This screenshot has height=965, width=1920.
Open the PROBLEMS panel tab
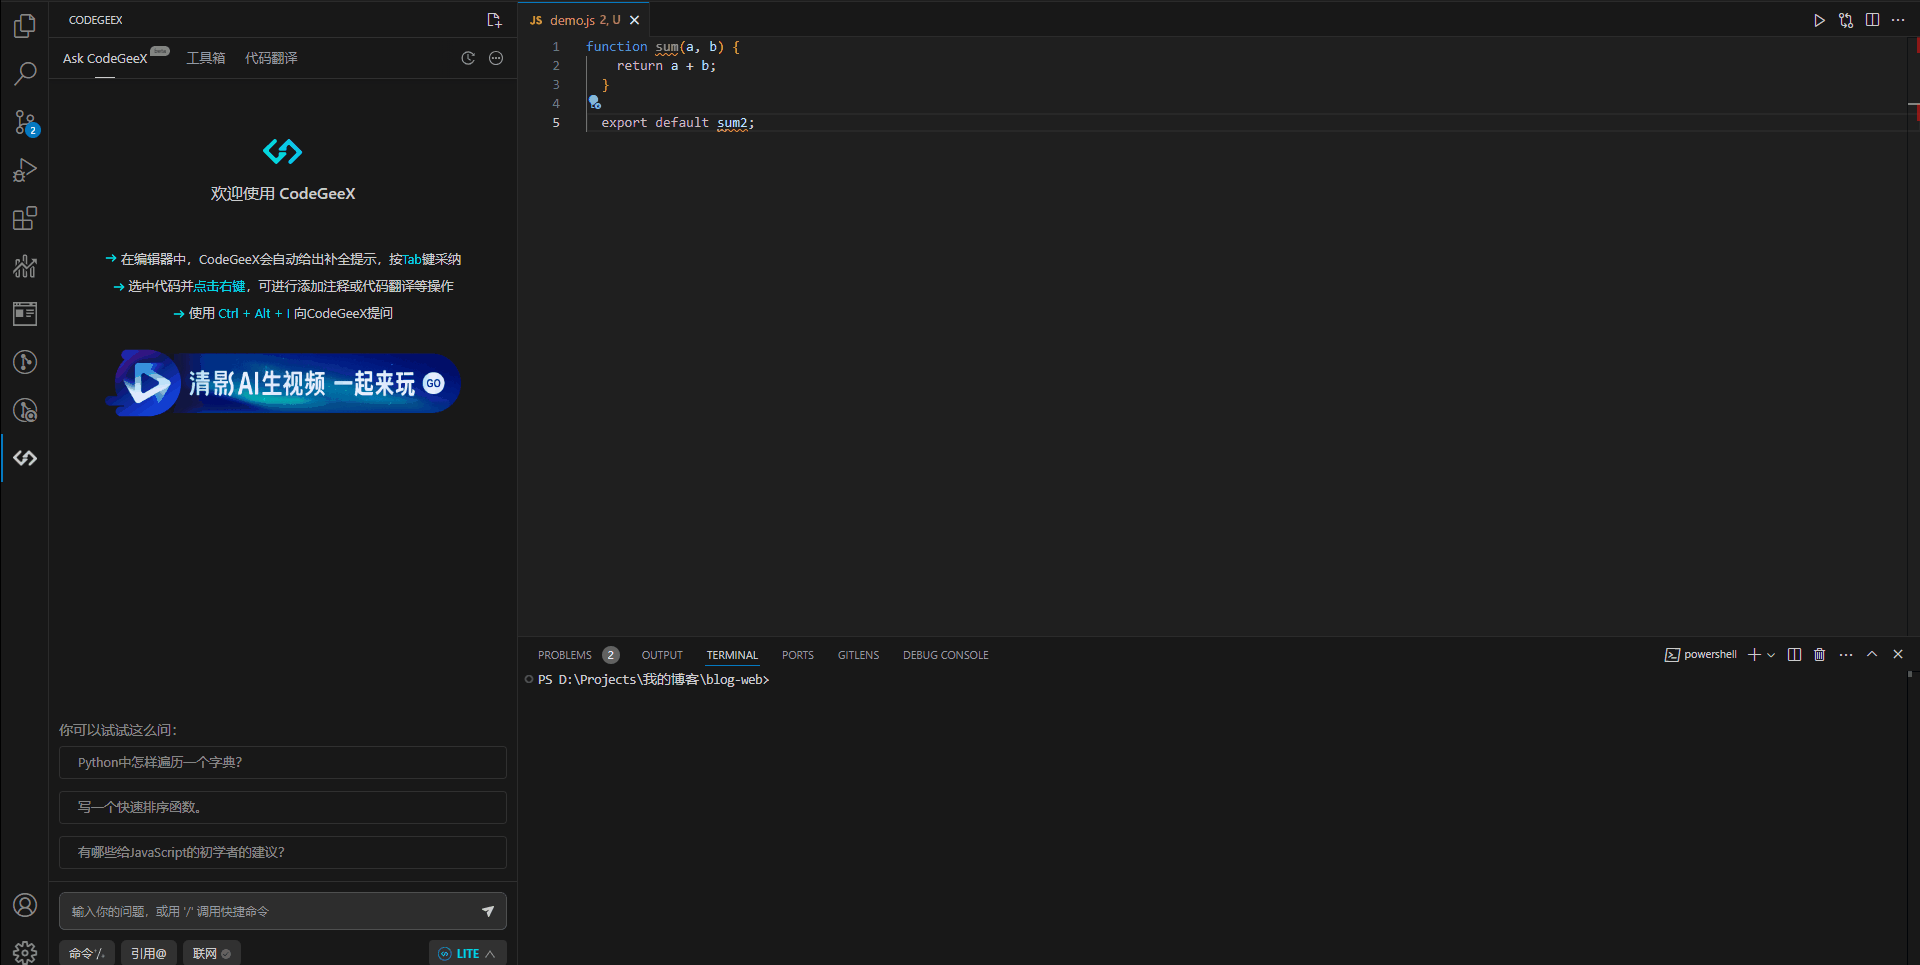[565, 655]
